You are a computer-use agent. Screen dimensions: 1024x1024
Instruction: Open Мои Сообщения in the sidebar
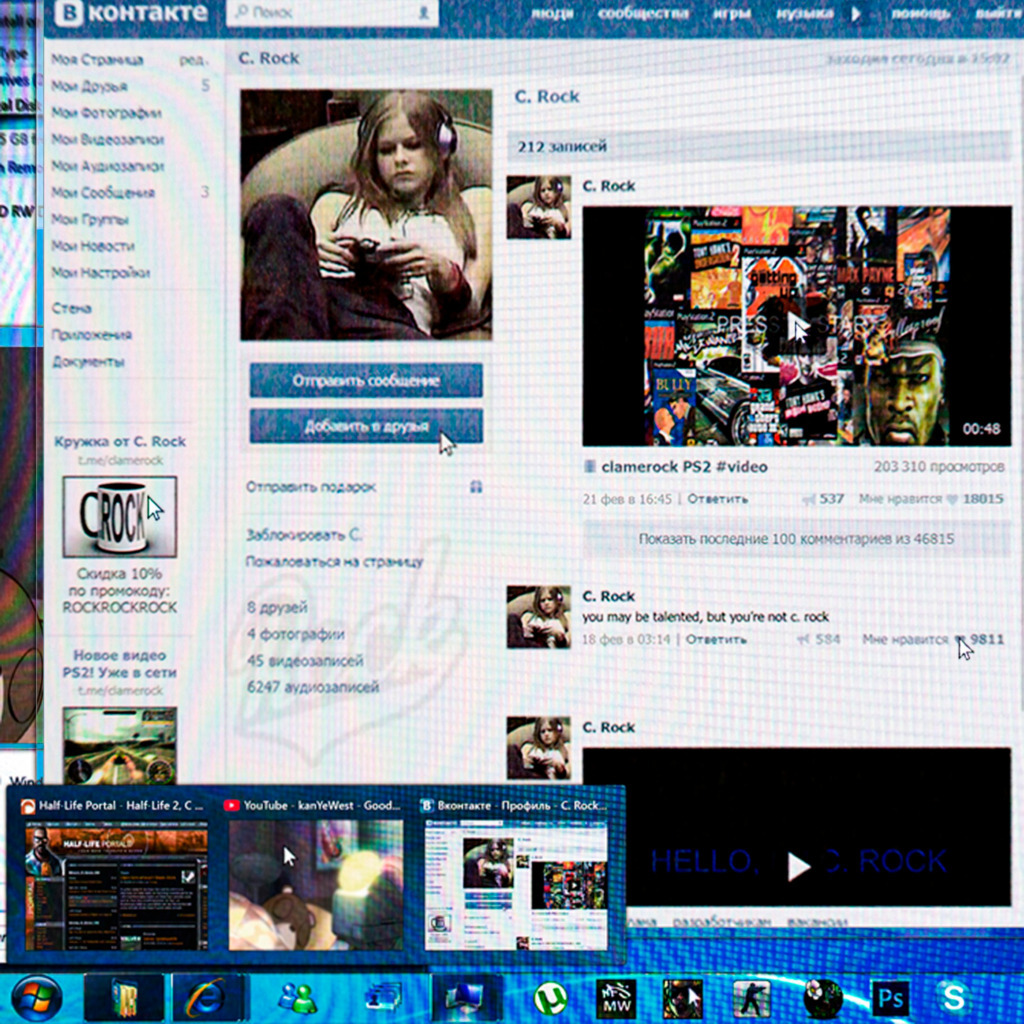point(103,193)
